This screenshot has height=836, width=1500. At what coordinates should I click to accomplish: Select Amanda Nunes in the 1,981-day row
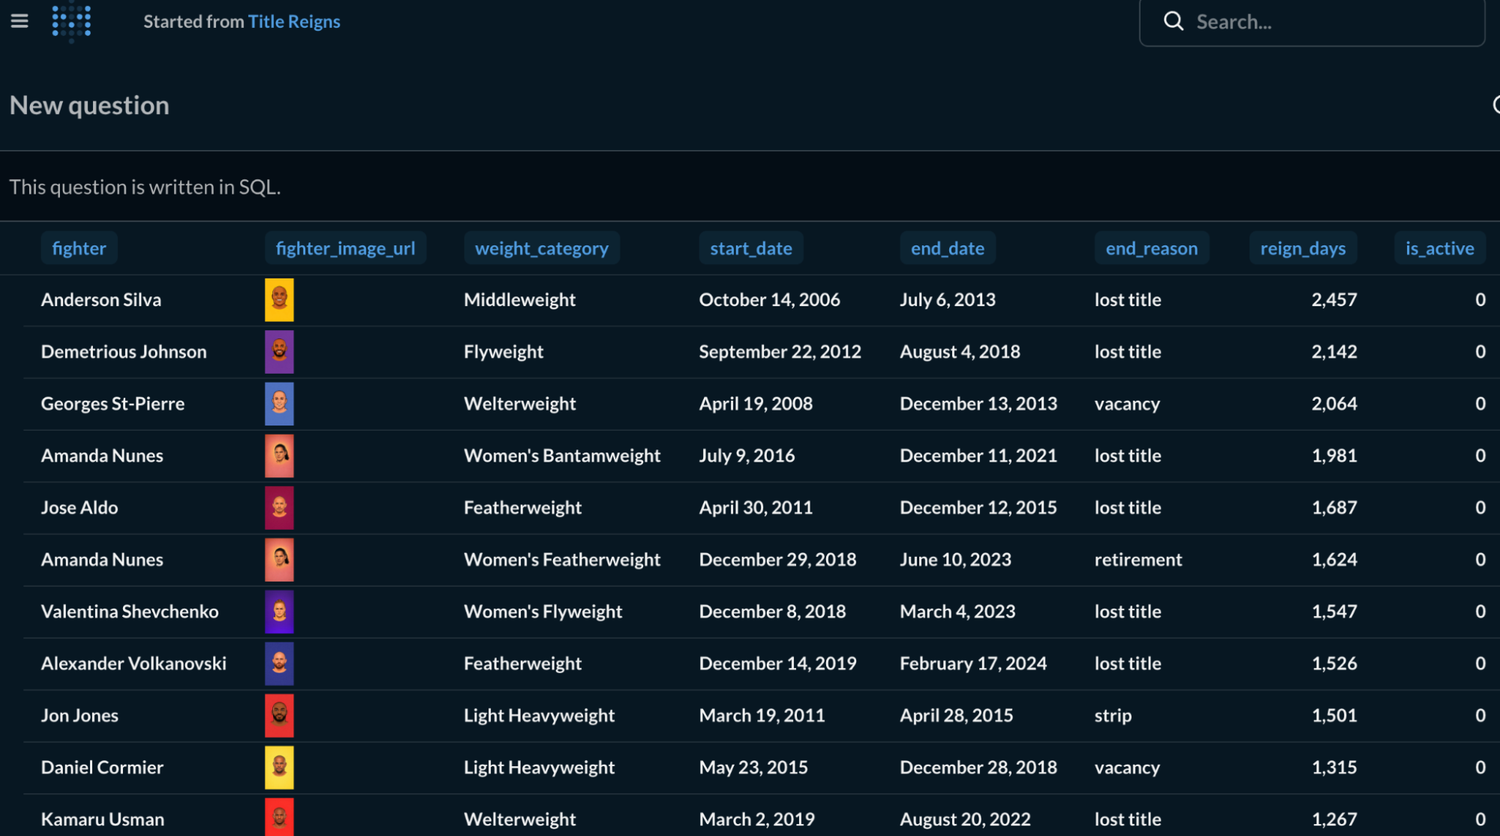click(x=102, y=456)
